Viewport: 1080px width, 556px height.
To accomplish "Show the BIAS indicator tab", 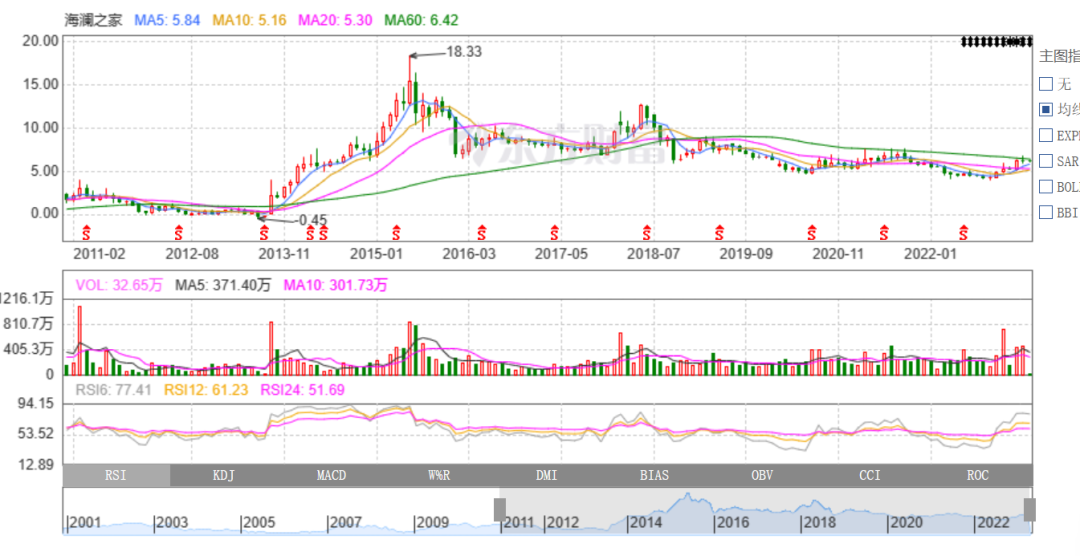I will [x=654, y=475].
